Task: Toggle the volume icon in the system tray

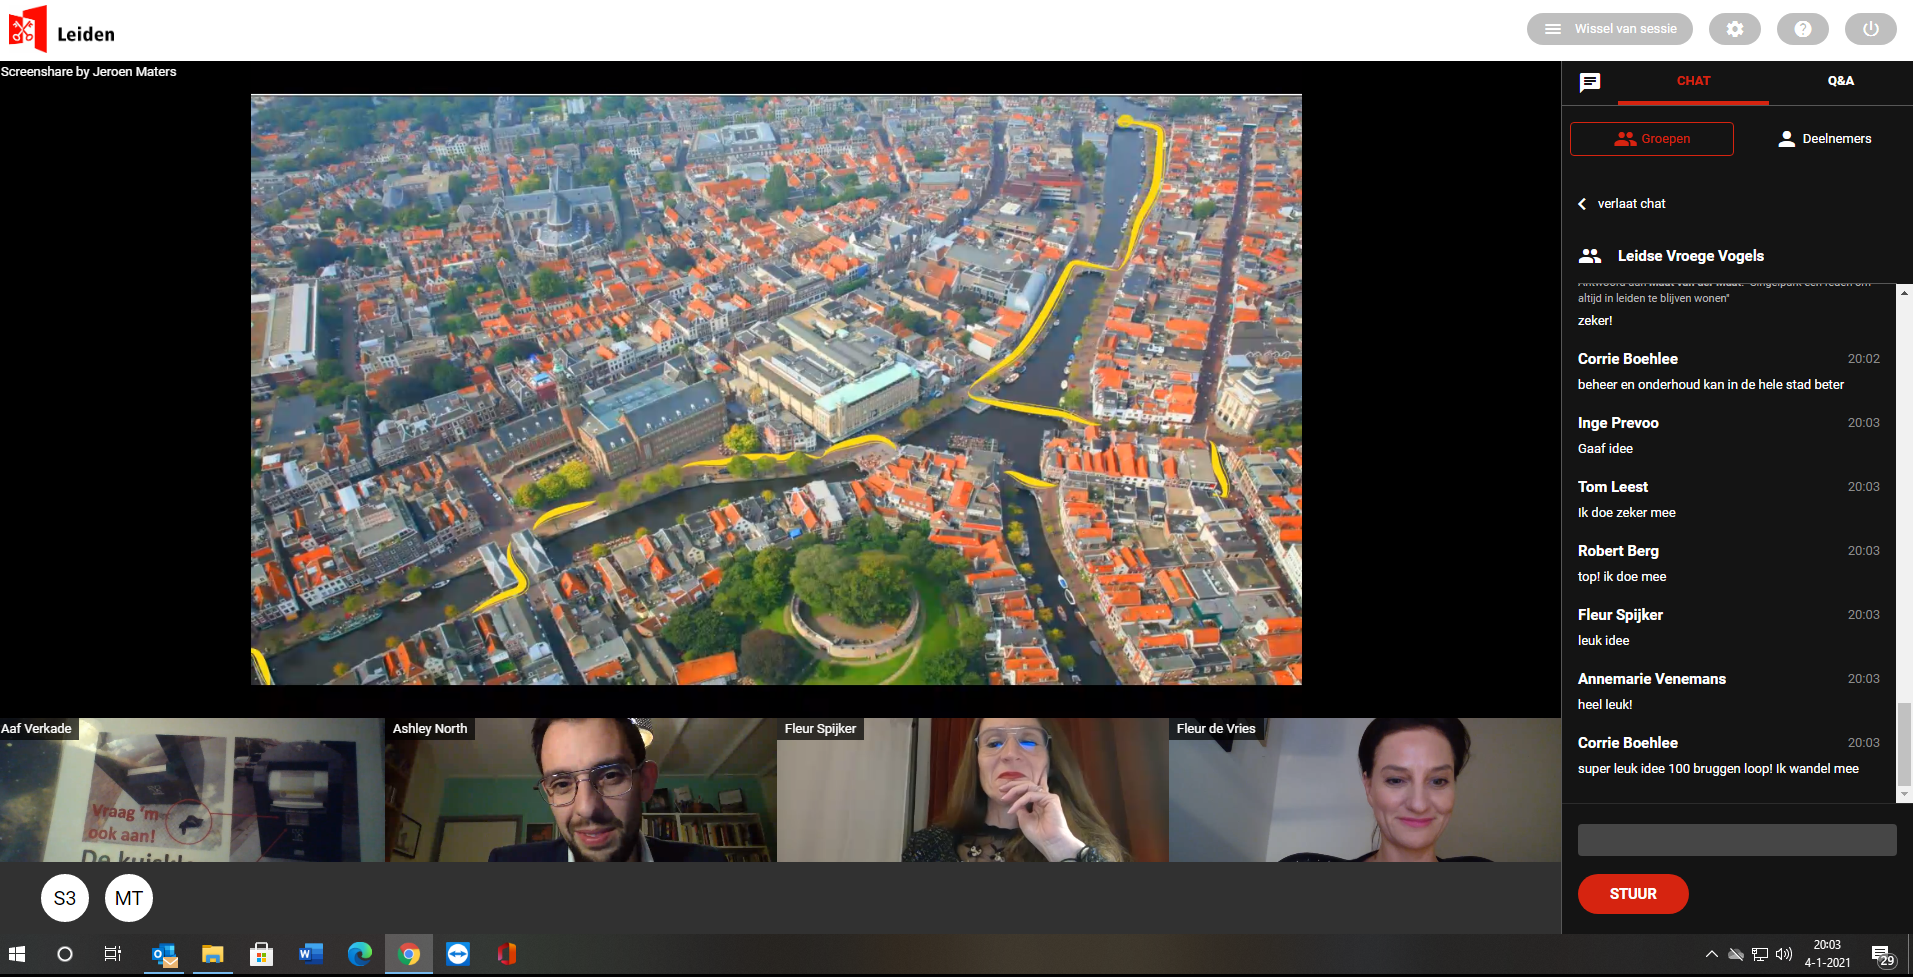Action: coord(1784,954)
